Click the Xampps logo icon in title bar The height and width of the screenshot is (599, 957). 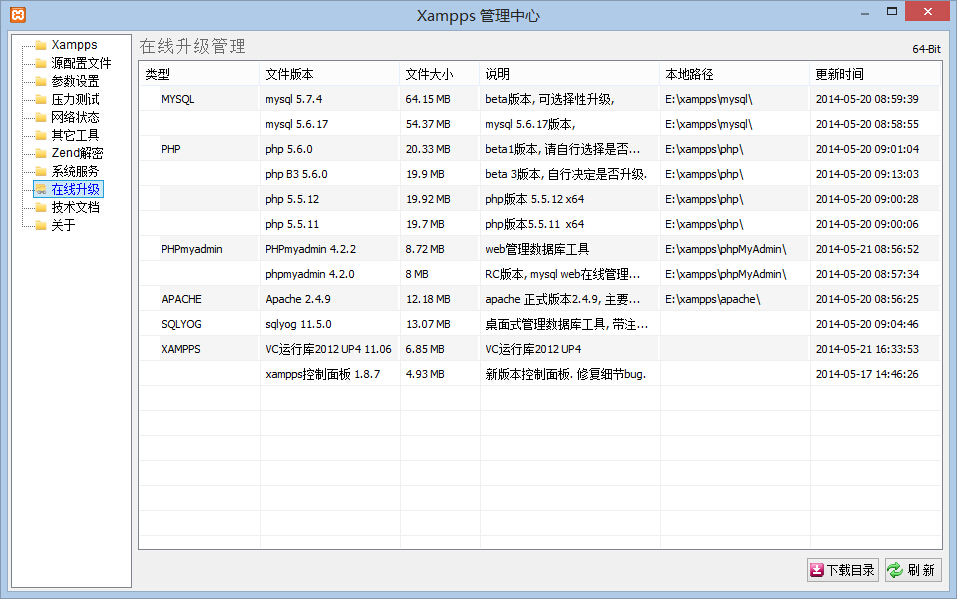tap(18, 15)
